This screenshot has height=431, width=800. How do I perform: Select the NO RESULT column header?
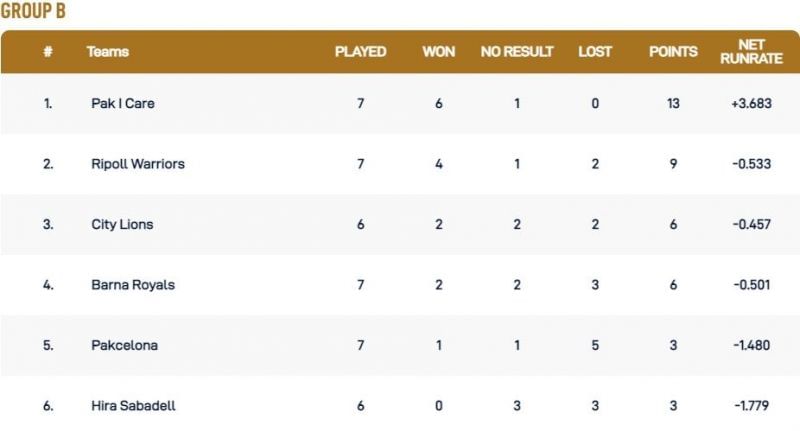(517, 52)
